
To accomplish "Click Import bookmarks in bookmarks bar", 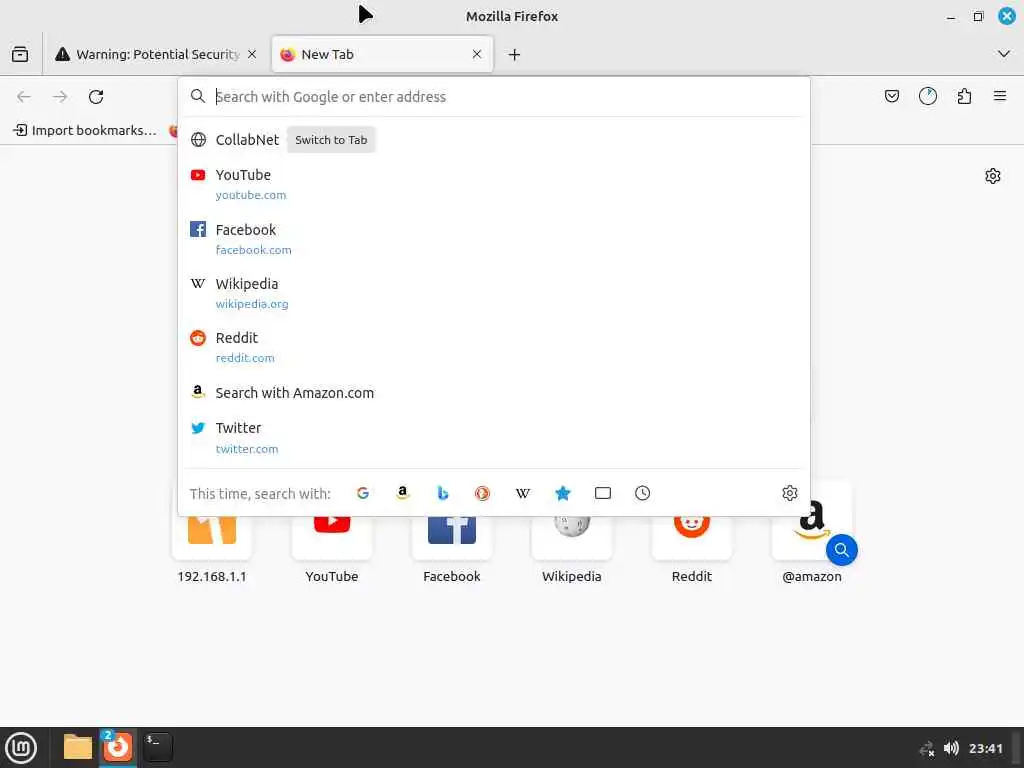I will [x=85, y=131].
